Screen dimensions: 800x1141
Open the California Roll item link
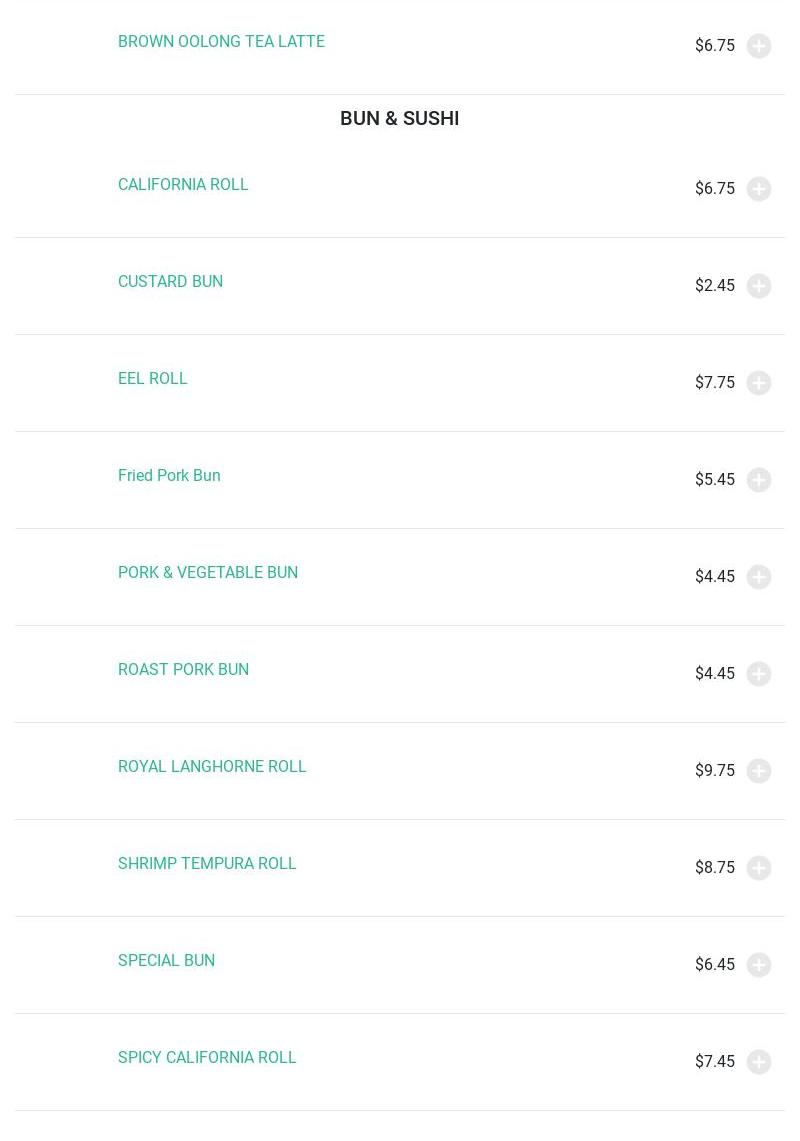point(183,185)
